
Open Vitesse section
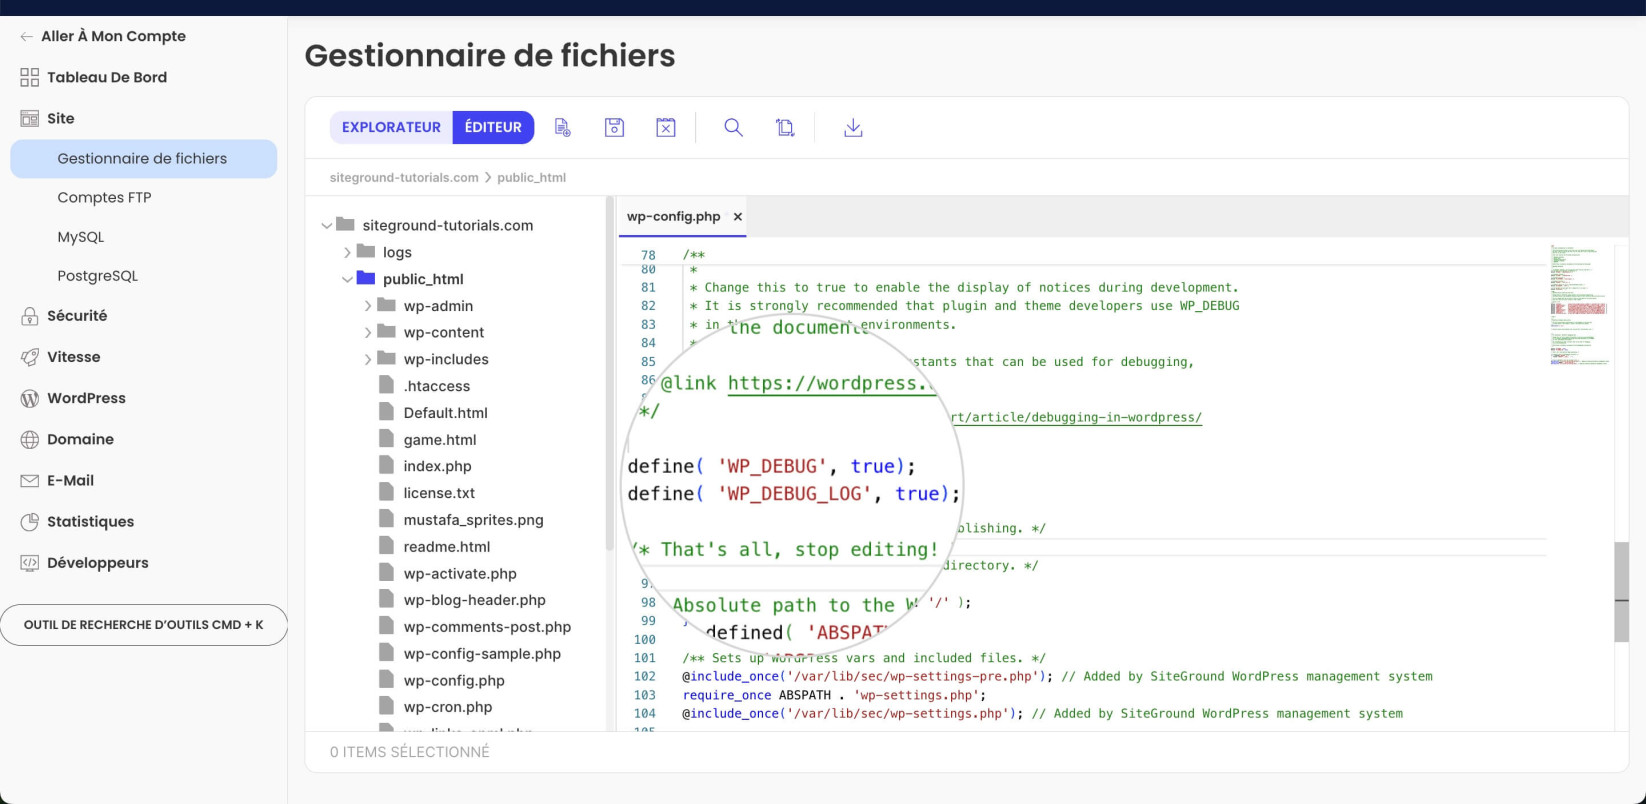click(73, 357)
